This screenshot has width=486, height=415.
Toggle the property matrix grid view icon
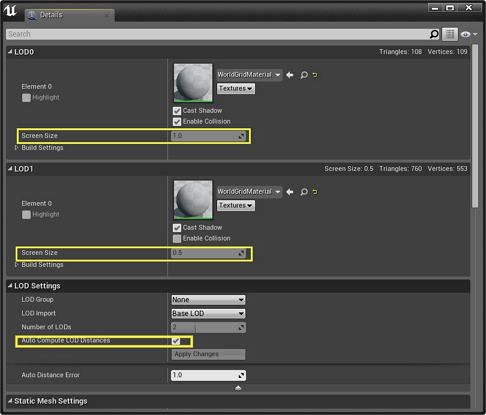click(450, 34)
